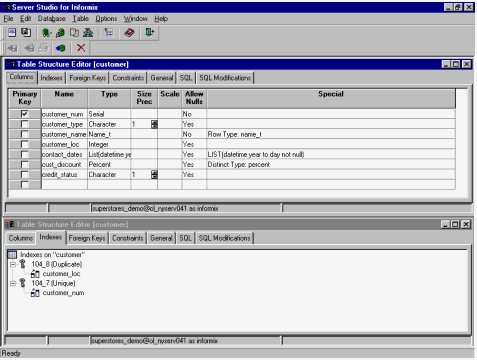
Task: Click the key icon of index 104_8
Action: (22, 264)
